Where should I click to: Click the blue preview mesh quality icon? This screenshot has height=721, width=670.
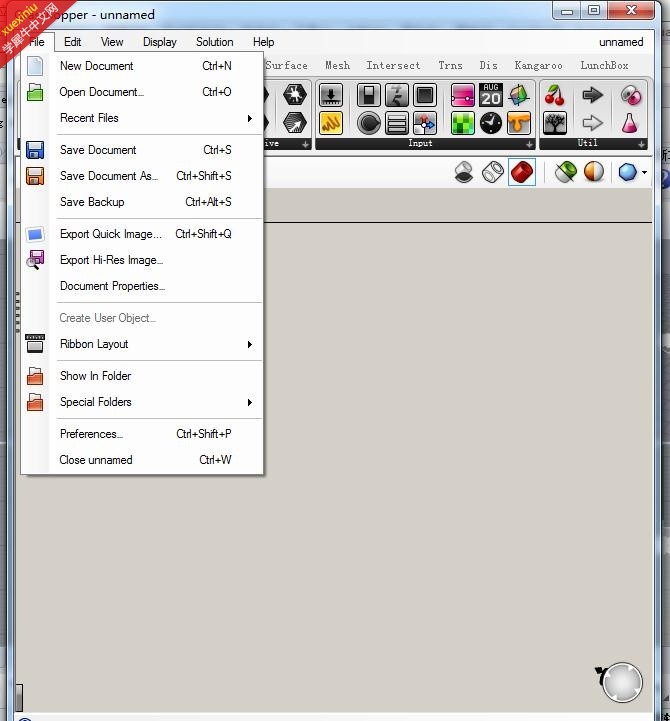627,172
